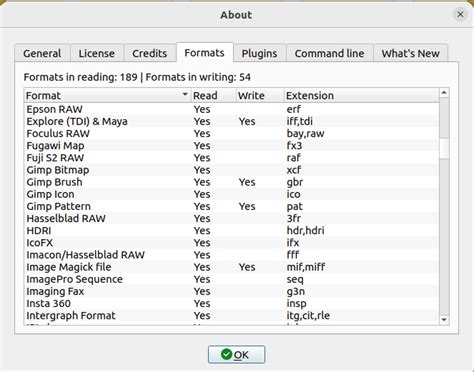Sort by the Extension column header

tap(362, 95)
